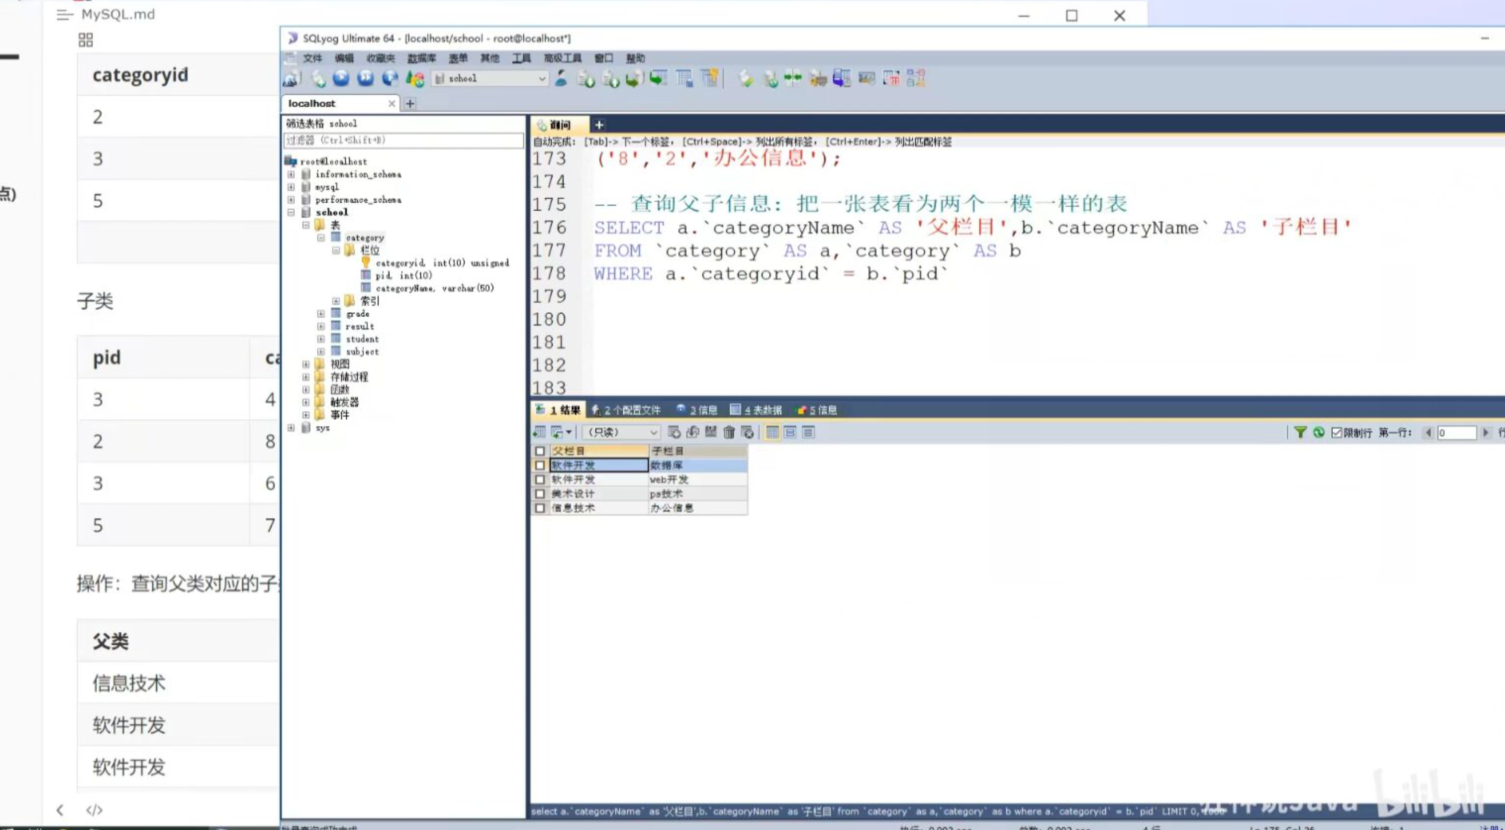Check the row checkbox for web开发 result
1505x830 pixels.
pos(540,480)
